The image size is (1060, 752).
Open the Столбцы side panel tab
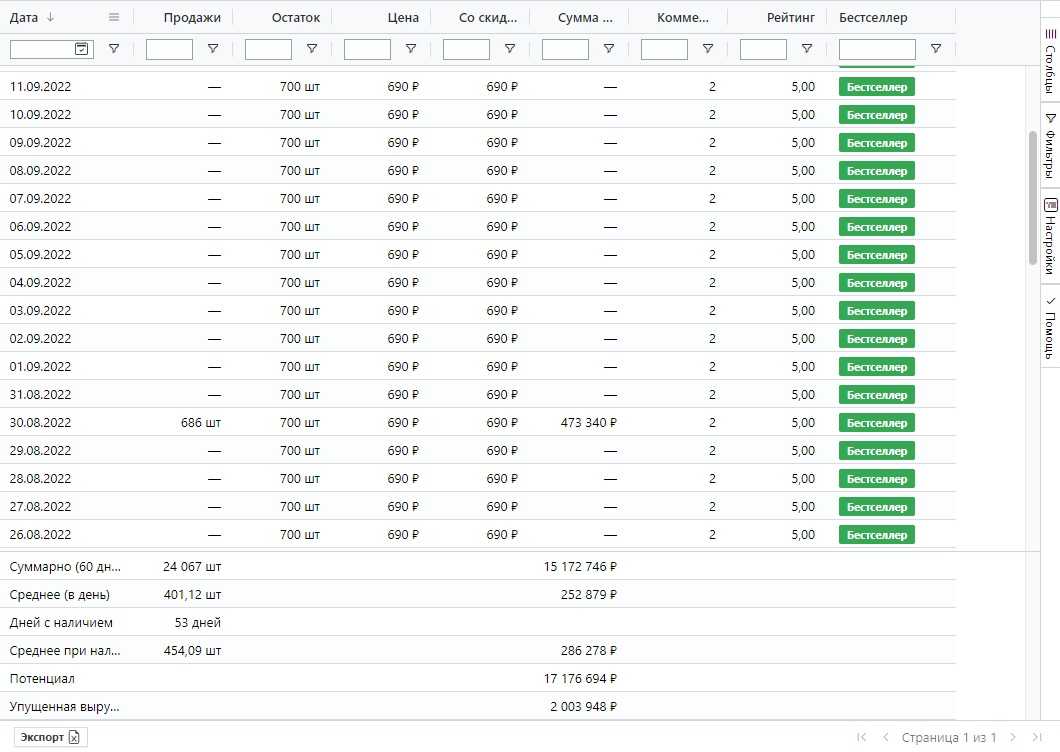pyautogui.click(x=1050, y=60)
